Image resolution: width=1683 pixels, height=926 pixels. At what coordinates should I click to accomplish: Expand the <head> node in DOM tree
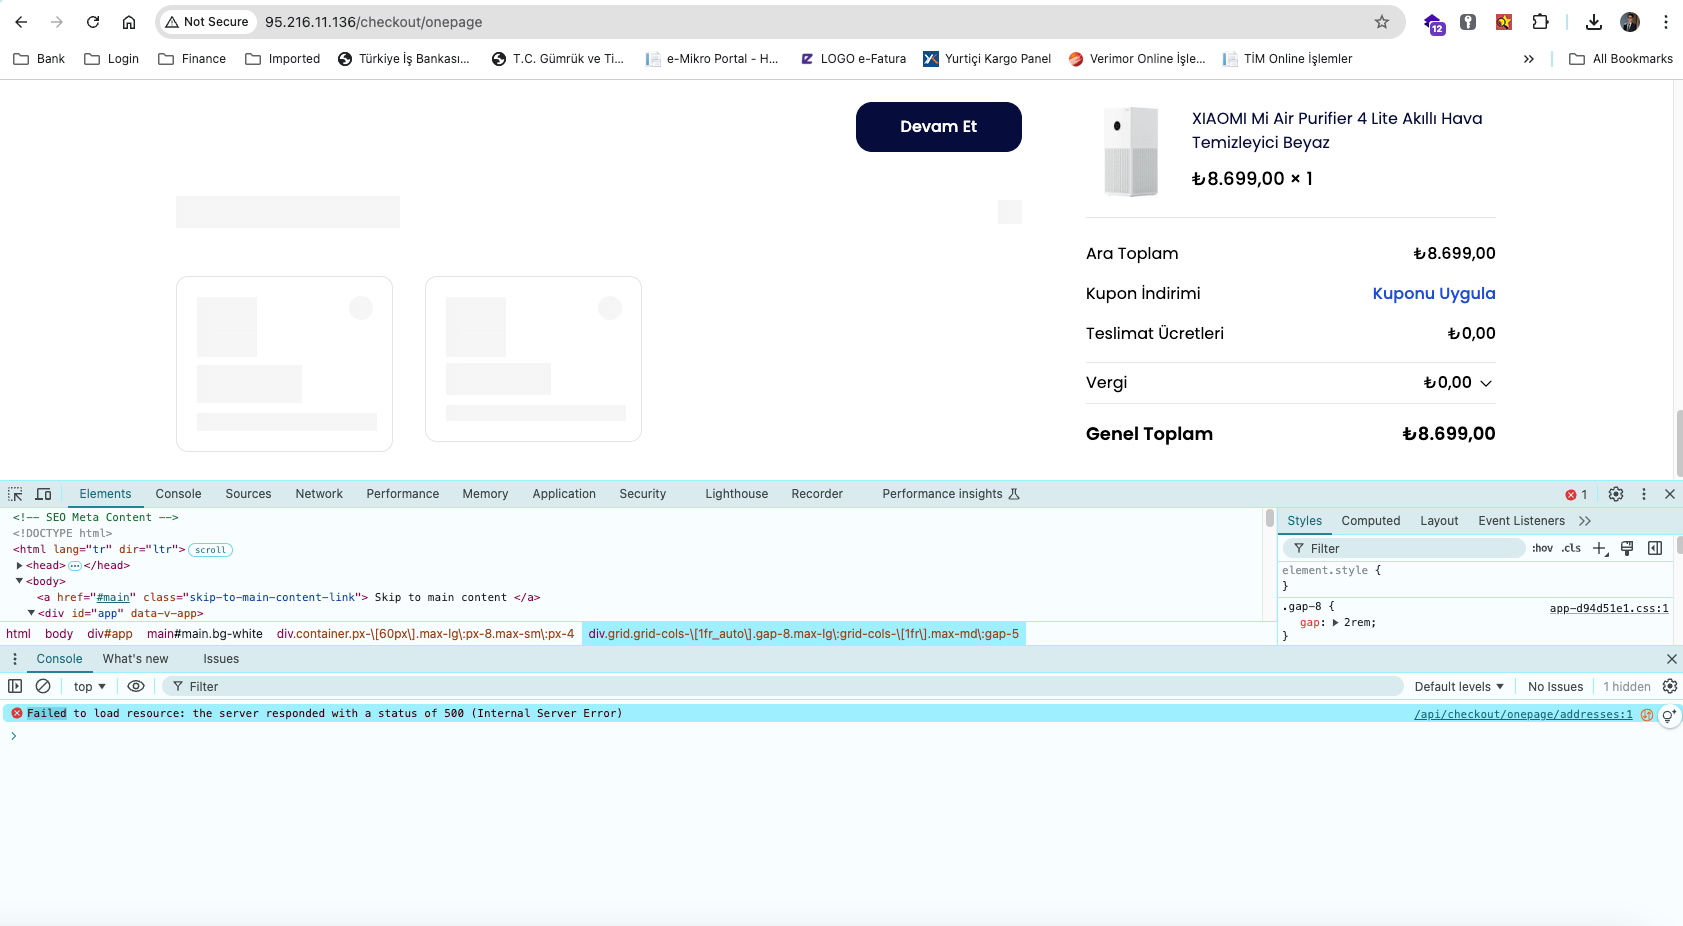[19, 566]
